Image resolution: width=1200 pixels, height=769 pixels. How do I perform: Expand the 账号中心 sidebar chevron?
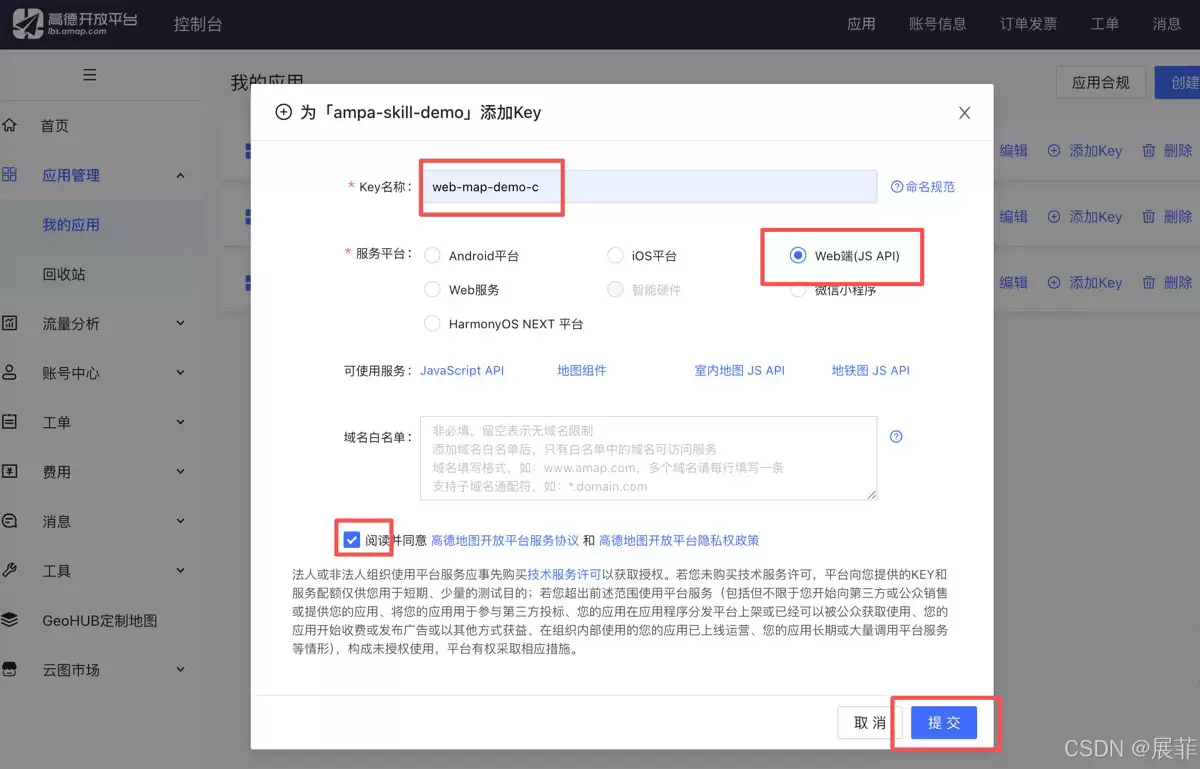tap(181, 373)
